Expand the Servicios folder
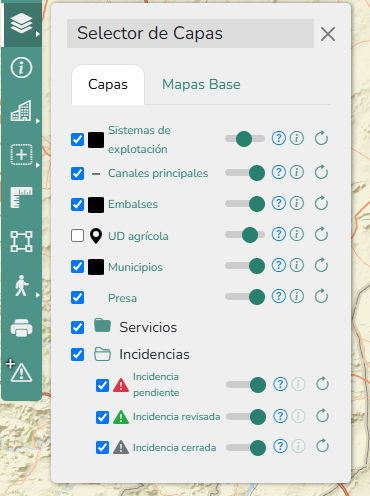Image resolution: width=370 pixels, height=496 pixels. (x=102, y=325)
